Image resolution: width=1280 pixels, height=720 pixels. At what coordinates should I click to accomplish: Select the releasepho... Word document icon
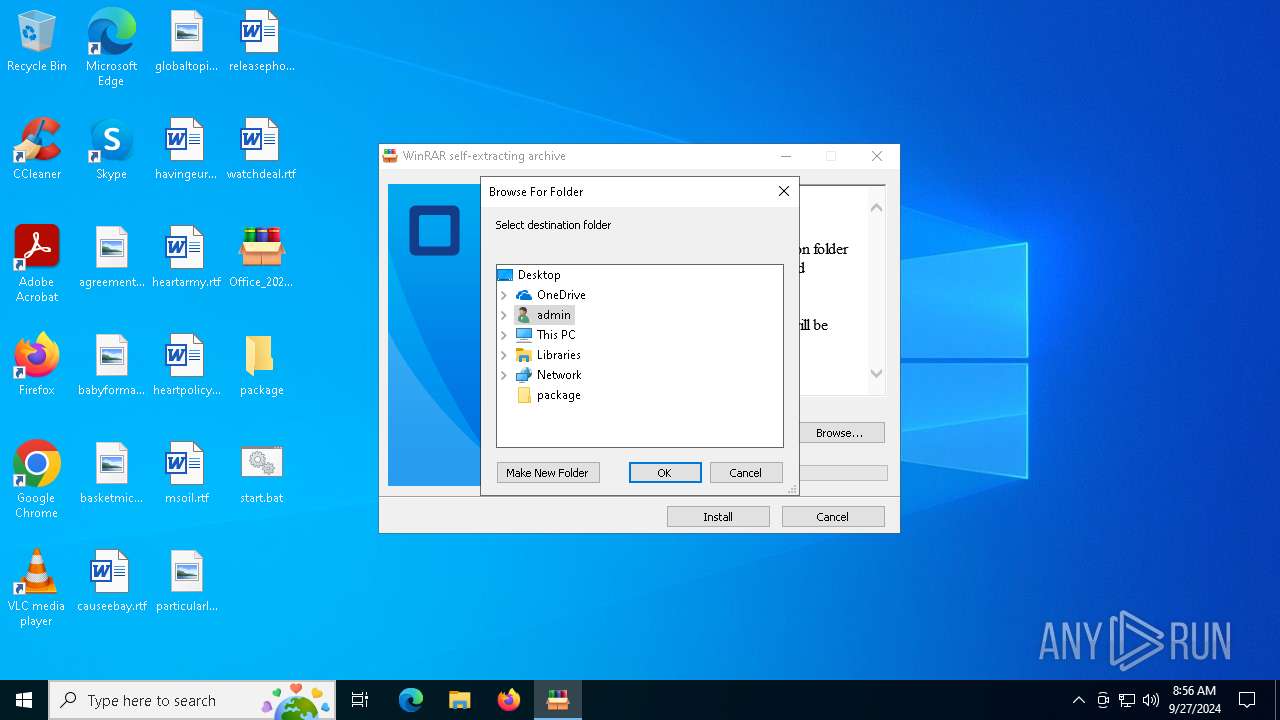pyautogui.click(x=261, y=42)
